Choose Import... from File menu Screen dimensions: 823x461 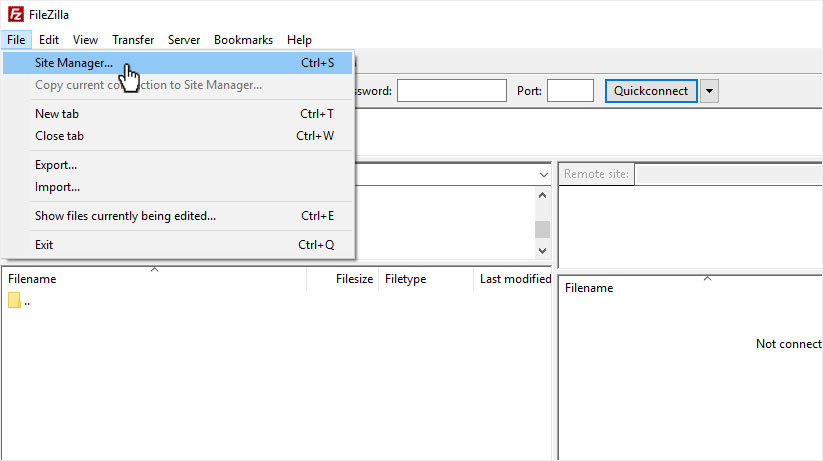pyautogui.click(x=178, y=187)
